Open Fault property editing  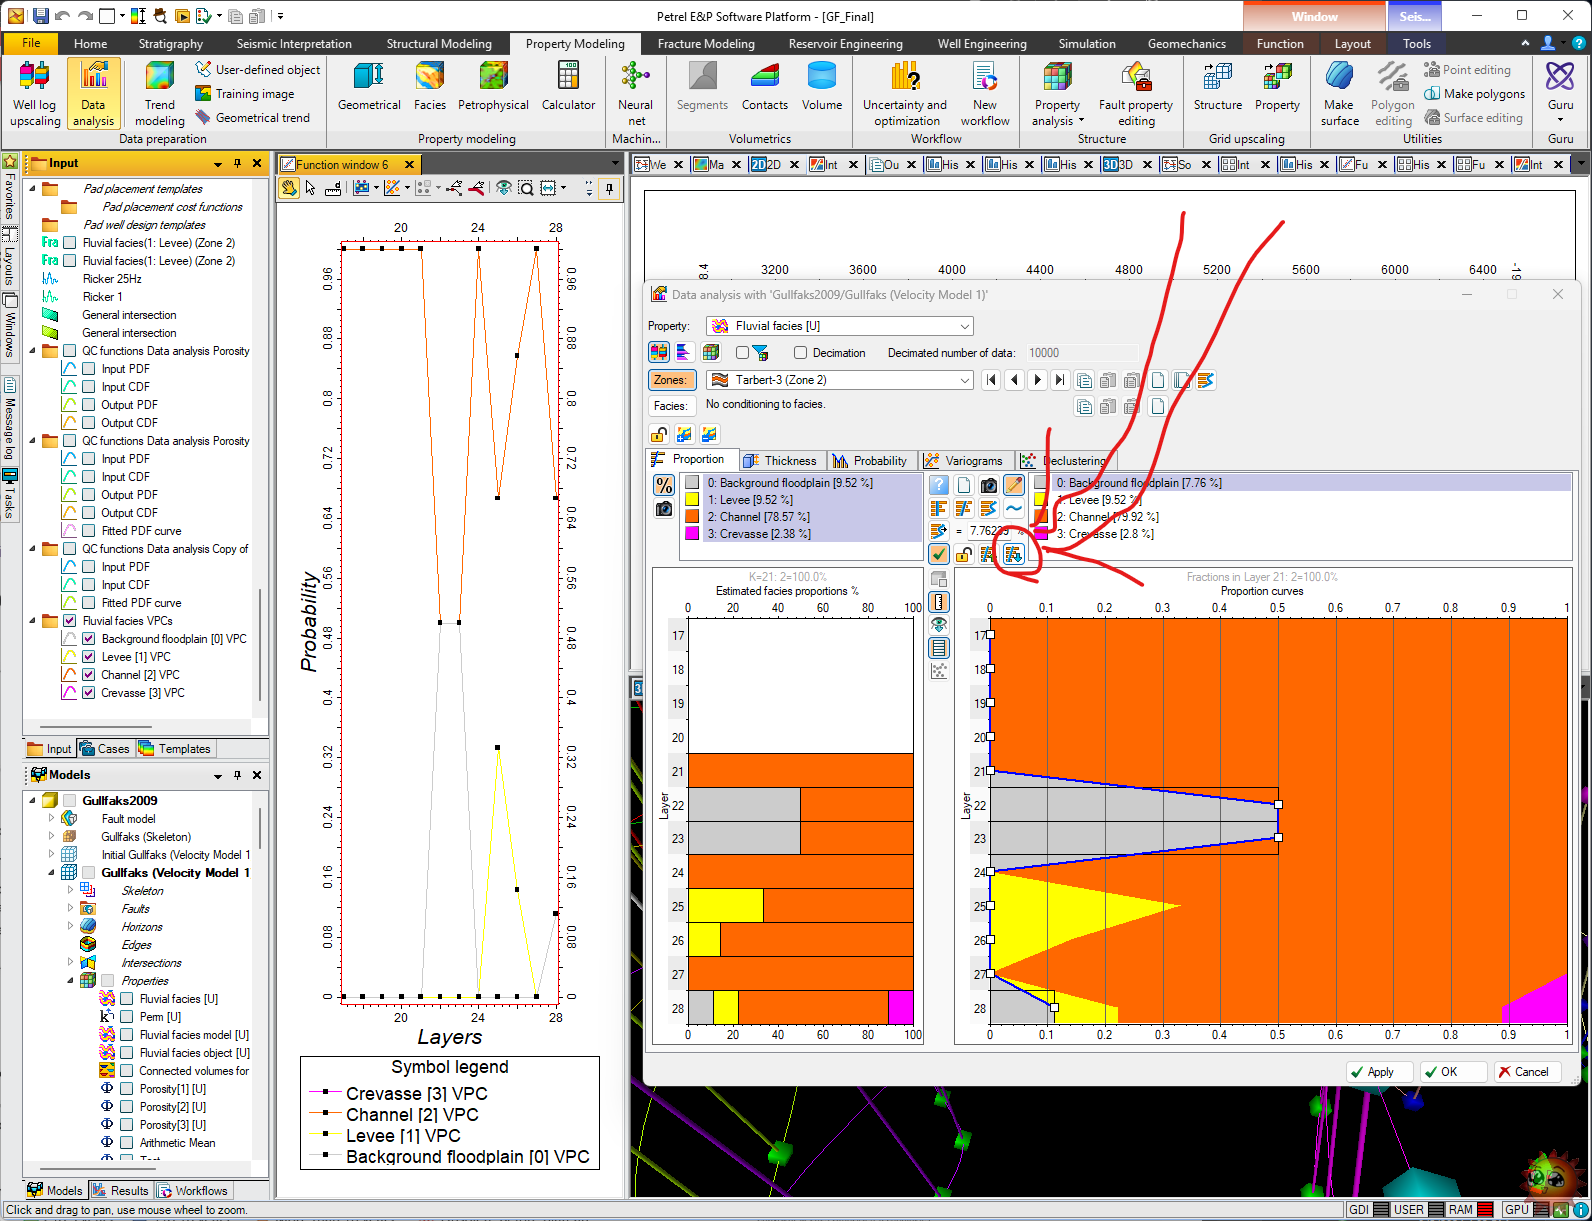point(1136,93)
